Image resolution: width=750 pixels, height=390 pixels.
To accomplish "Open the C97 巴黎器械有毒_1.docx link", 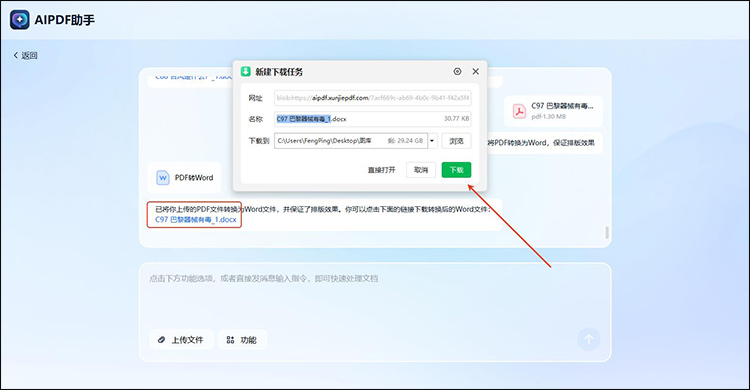I will coord(196,220).
